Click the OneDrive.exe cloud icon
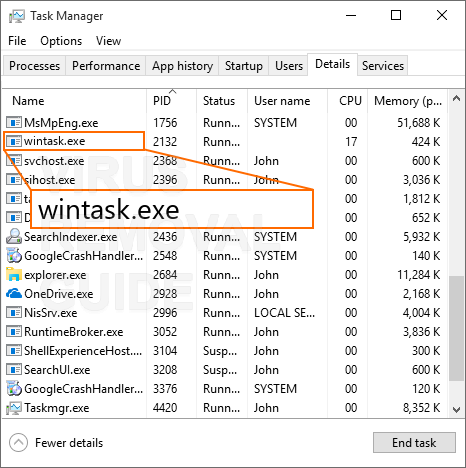Viewport: 466px width, 468px height. [x=14, y=294]
